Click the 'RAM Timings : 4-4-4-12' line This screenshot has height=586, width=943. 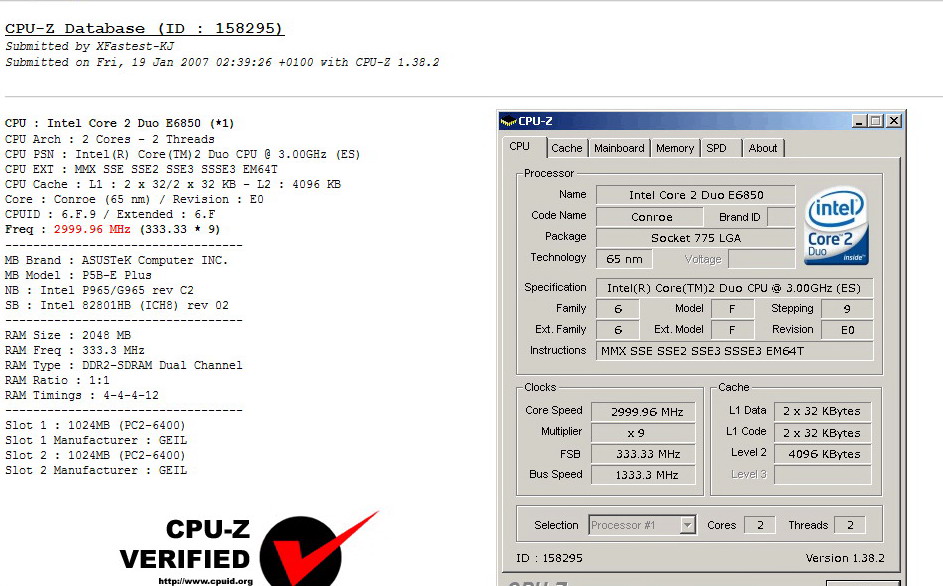tap(82, 395)
